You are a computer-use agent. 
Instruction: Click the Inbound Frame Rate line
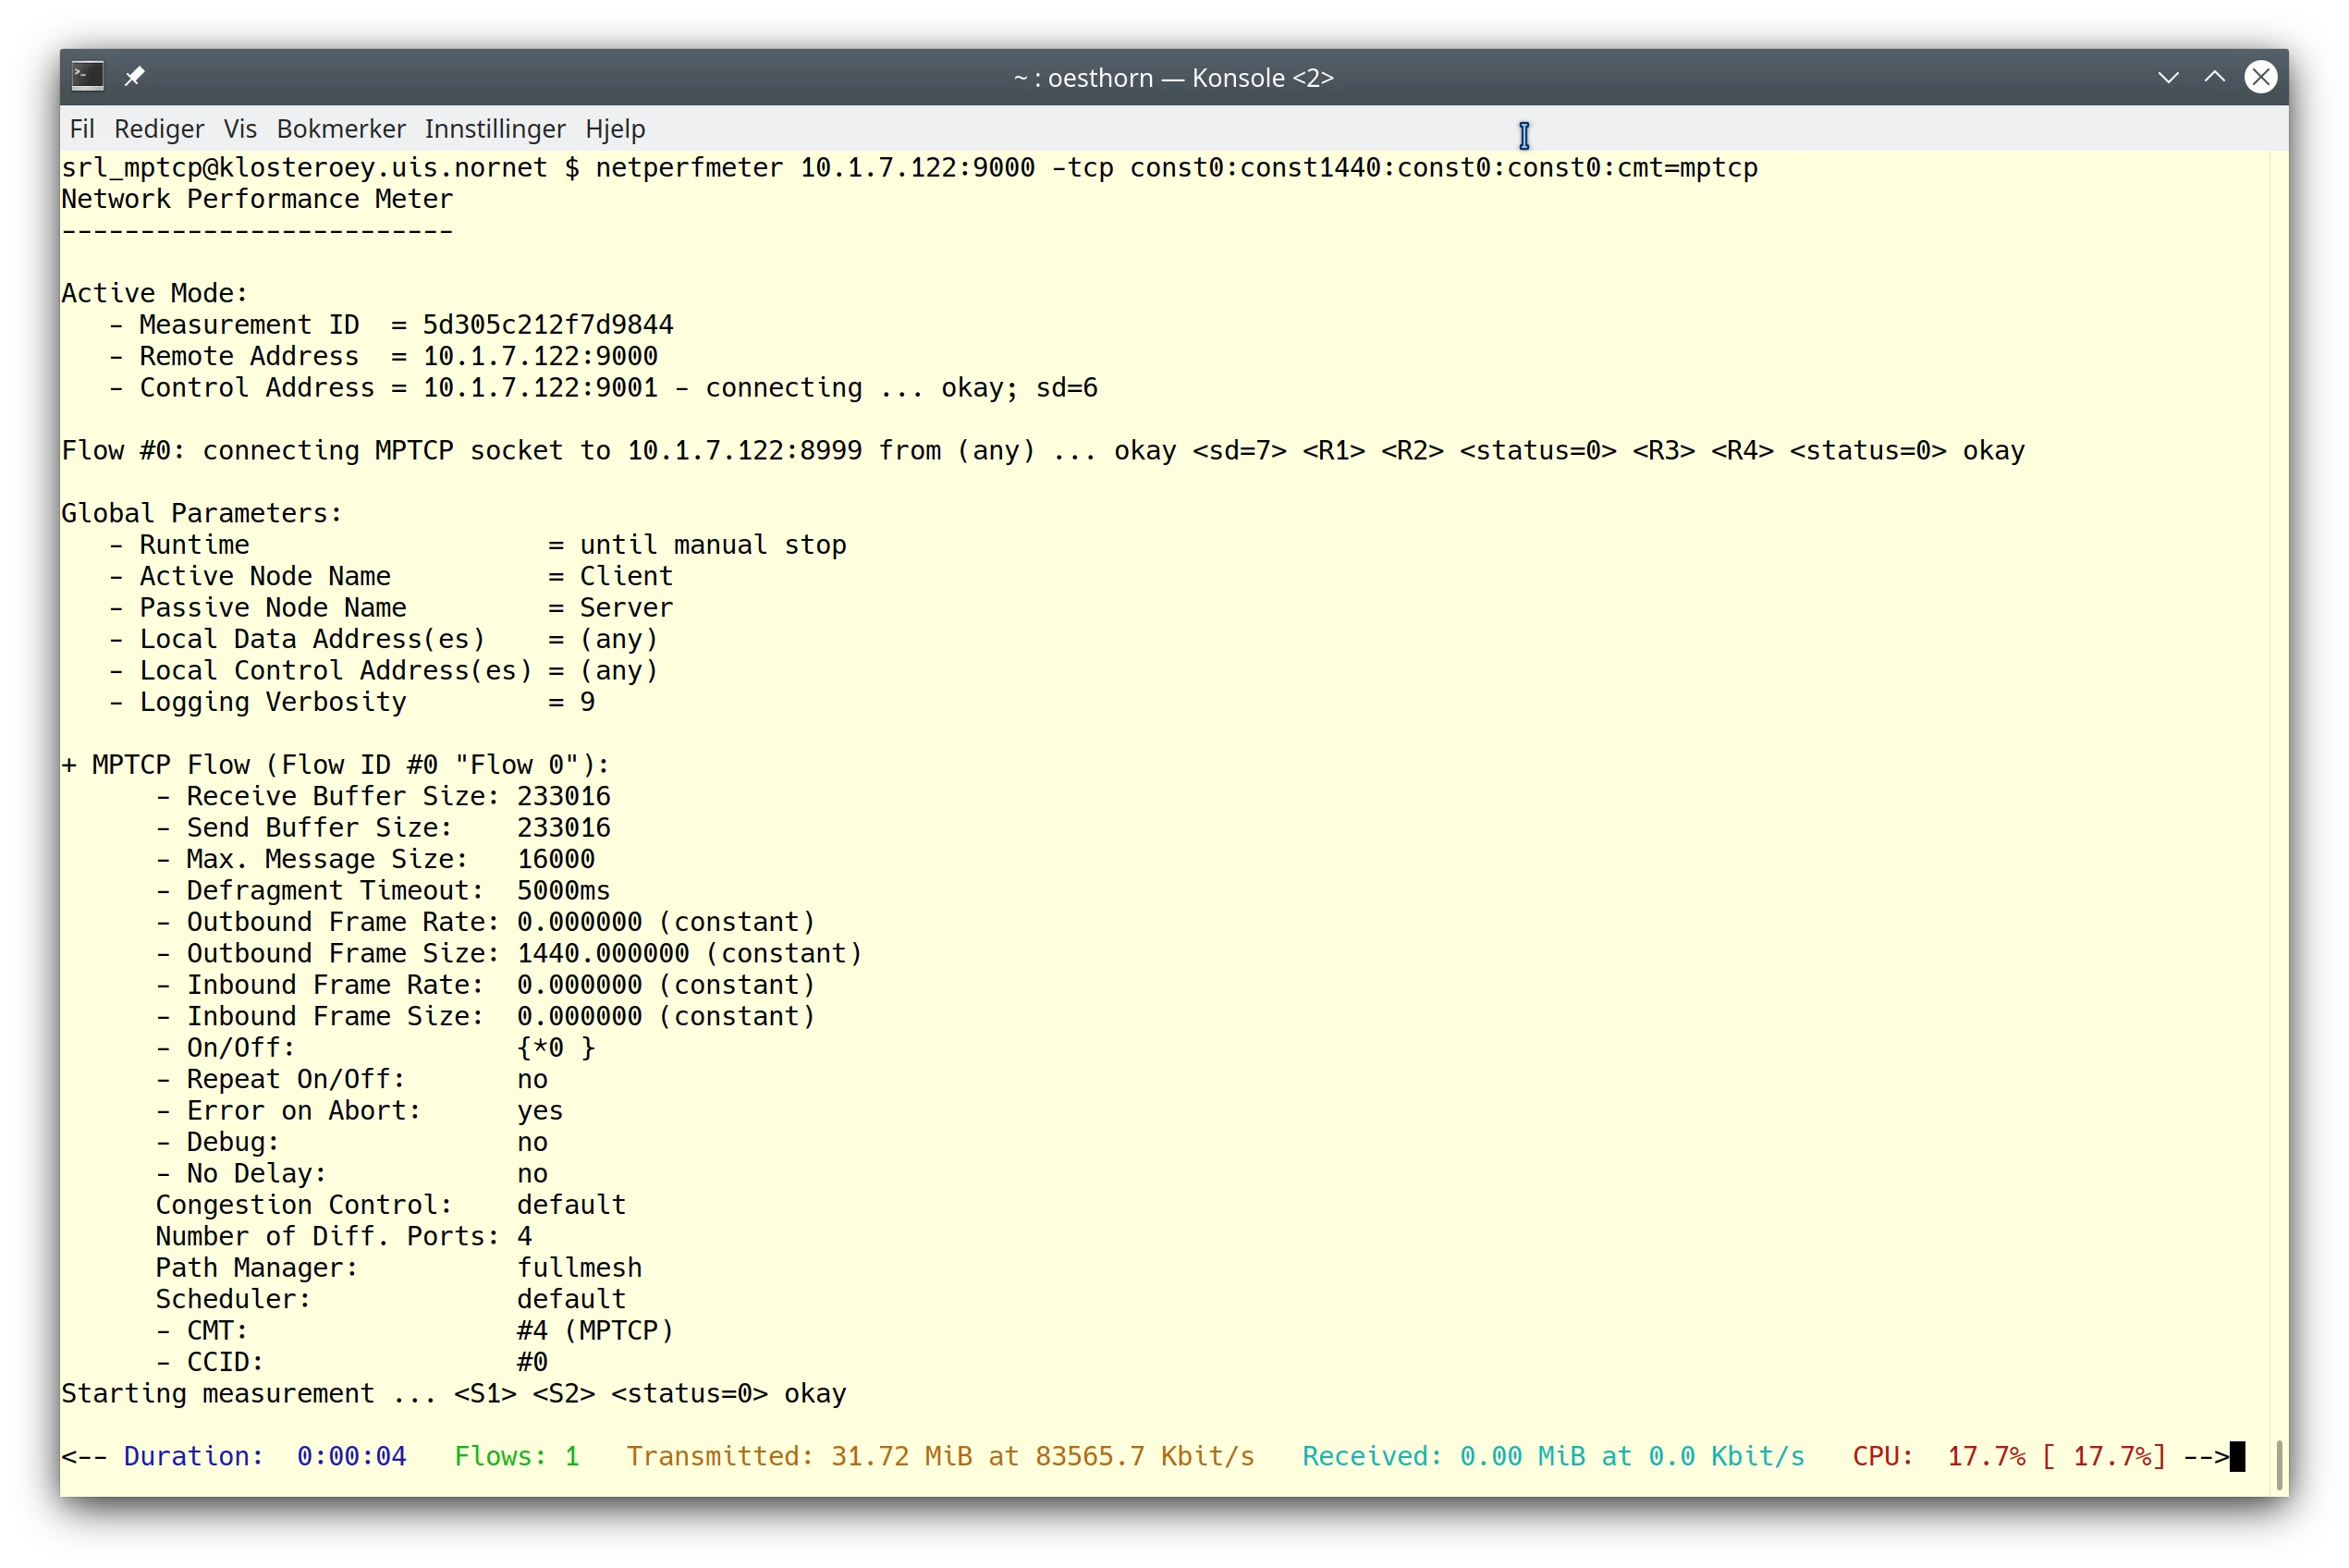pos(486,985)
